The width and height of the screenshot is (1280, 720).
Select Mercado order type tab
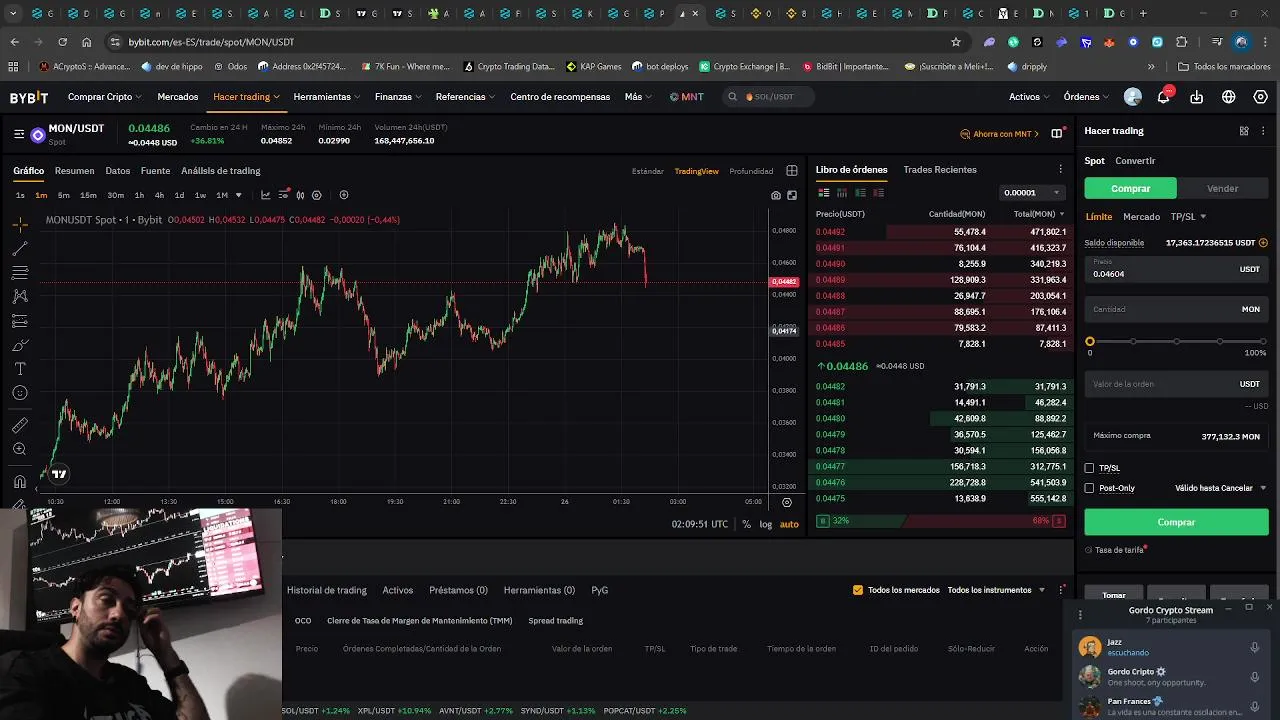pyautogui.click(x=1141, y=217)
